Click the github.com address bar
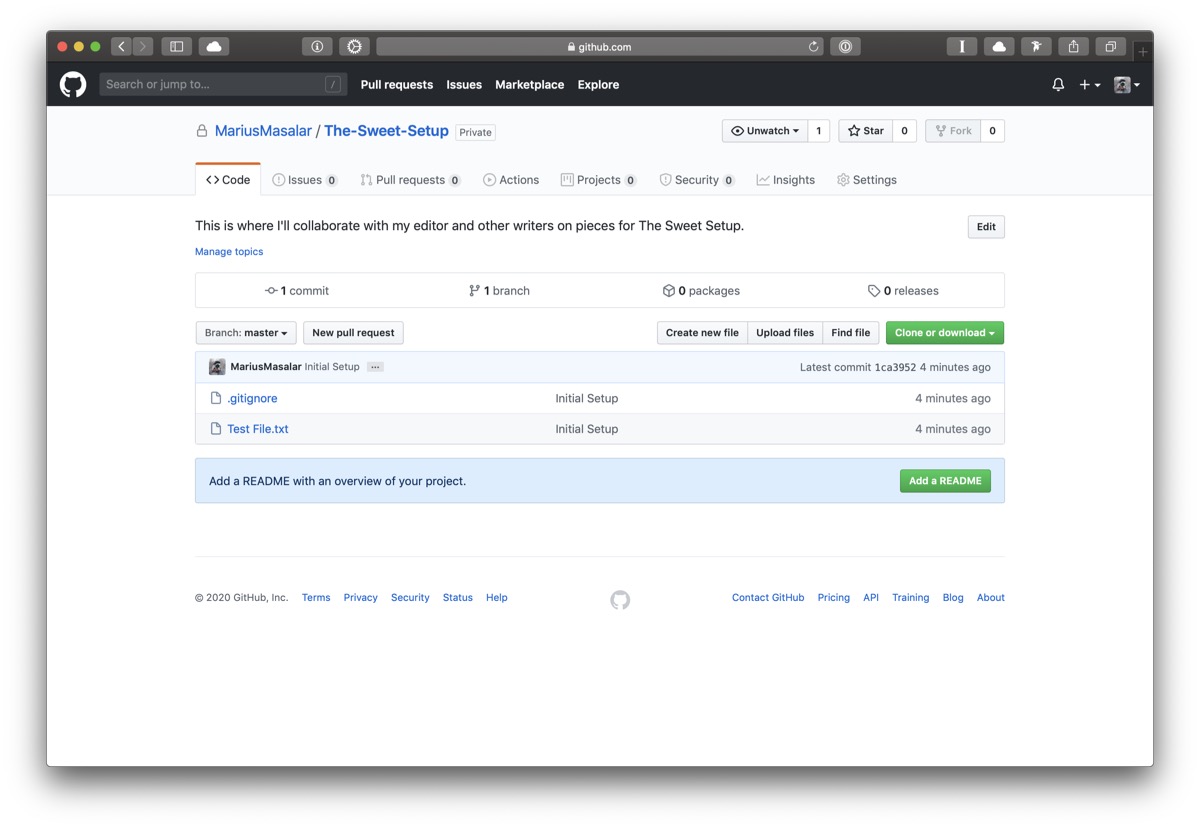1200x828 pixels. (600, 46)
